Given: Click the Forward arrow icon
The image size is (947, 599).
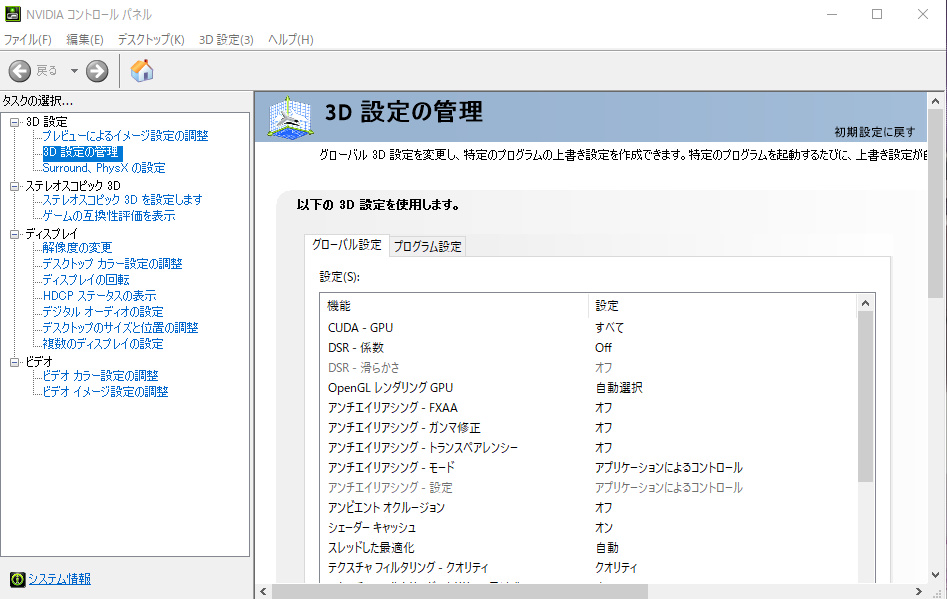Looking at the screenshot, I should (x=97, y=71).
